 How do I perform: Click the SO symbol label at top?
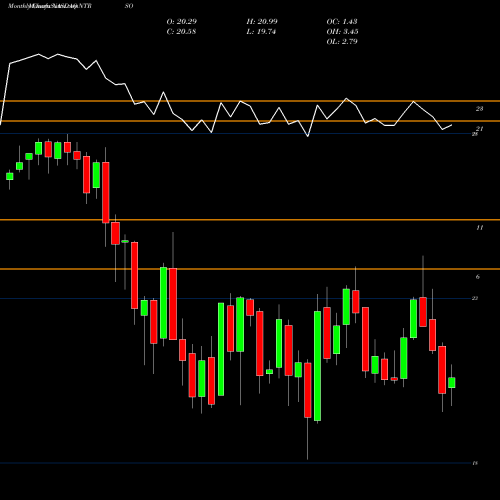pos(129,6)
